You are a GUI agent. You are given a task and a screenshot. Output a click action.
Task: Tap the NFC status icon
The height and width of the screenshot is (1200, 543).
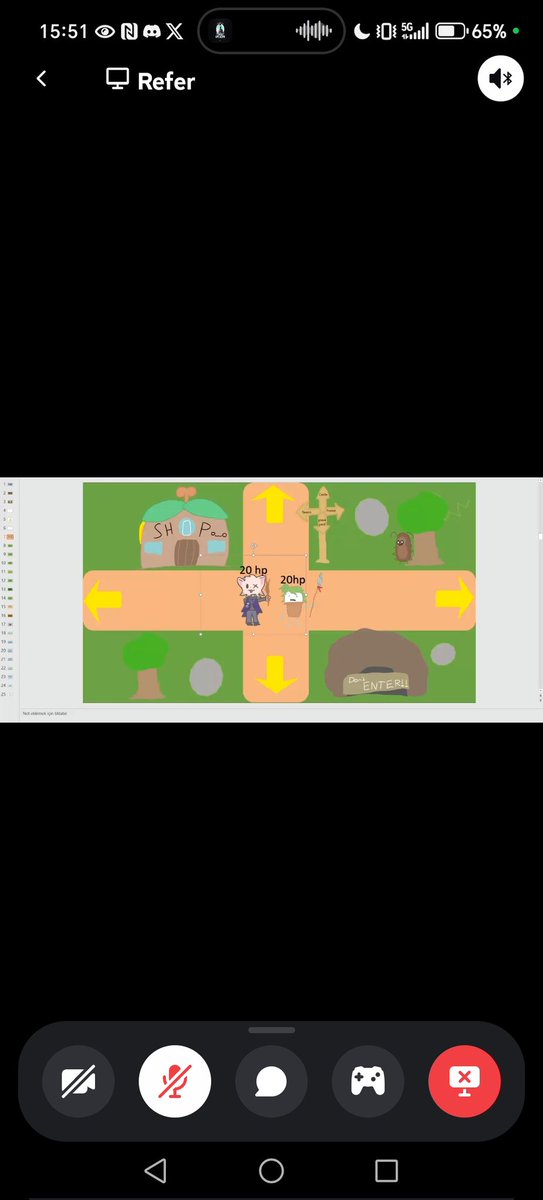coord(129,31)
